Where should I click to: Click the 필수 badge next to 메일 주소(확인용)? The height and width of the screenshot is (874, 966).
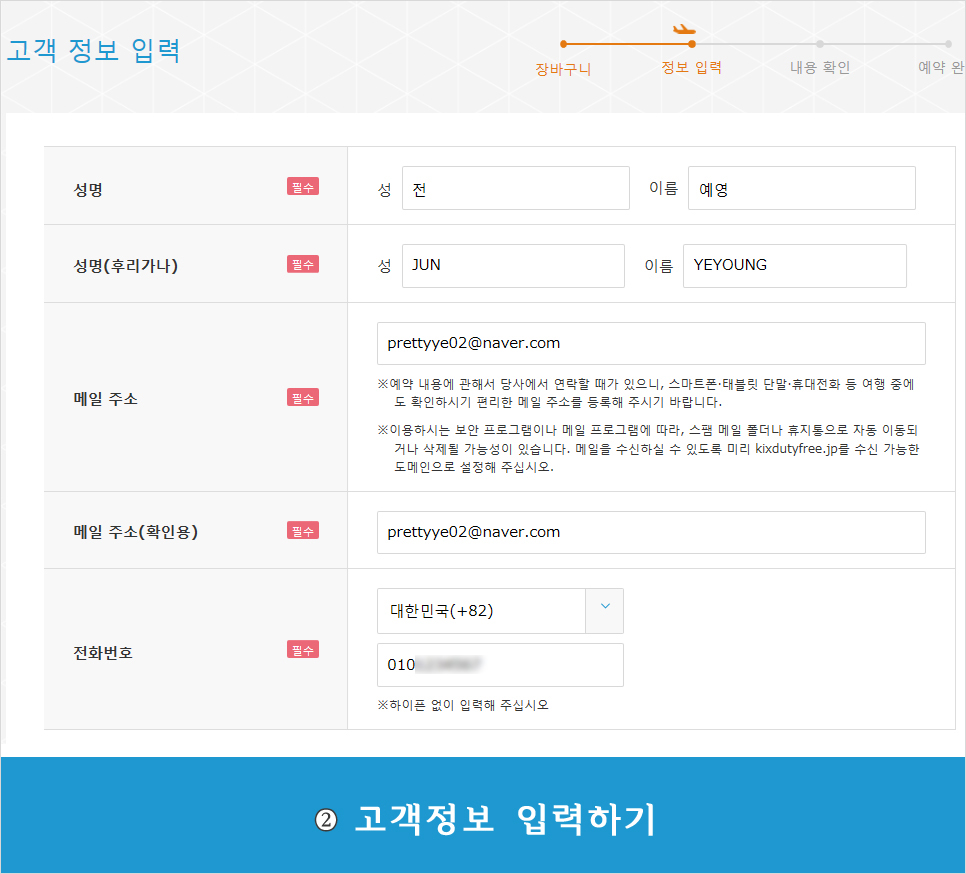tap(303, 531)
